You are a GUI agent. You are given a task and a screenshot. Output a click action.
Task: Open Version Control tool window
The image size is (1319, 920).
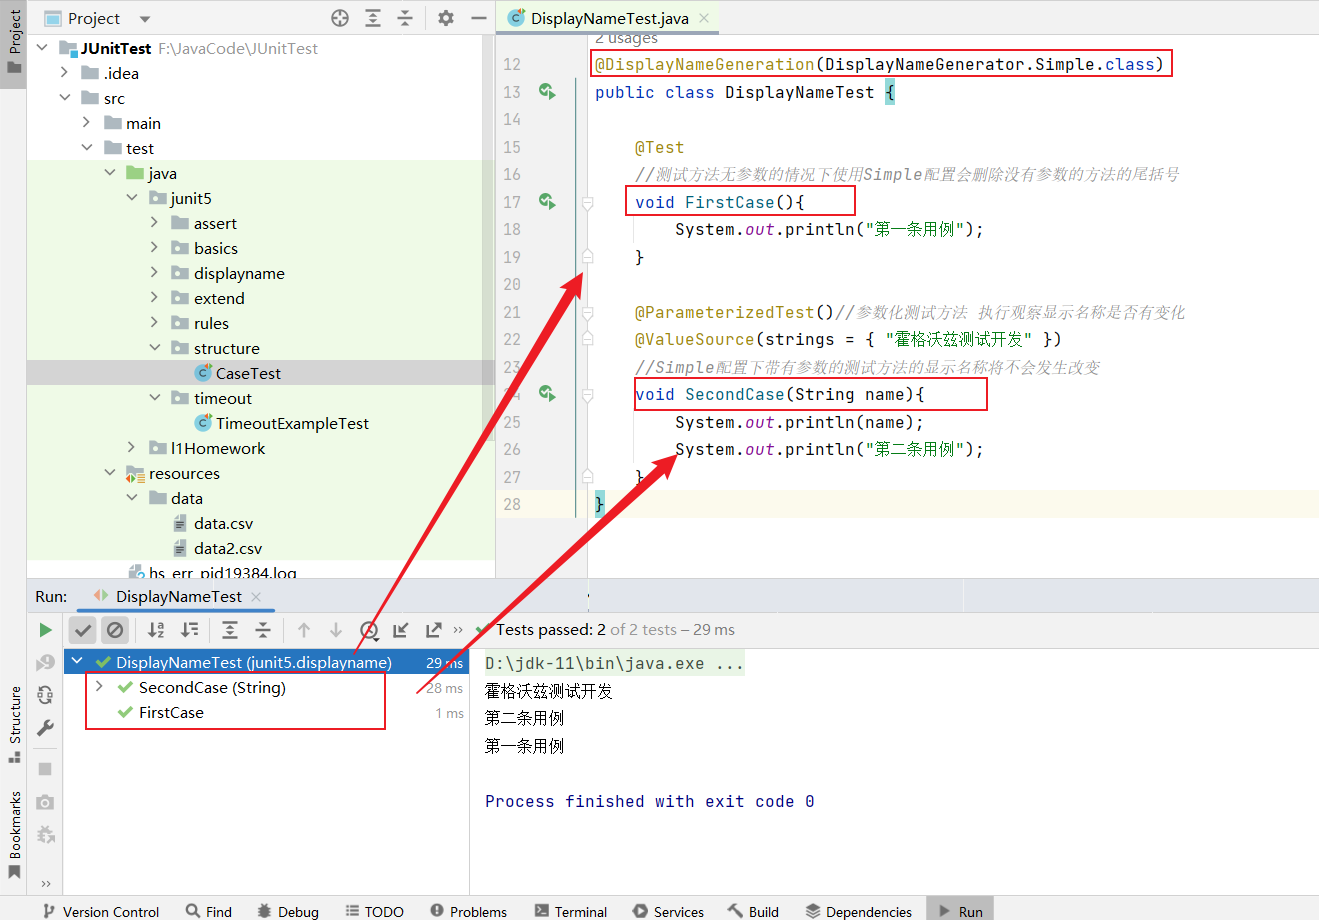point(100,911)
